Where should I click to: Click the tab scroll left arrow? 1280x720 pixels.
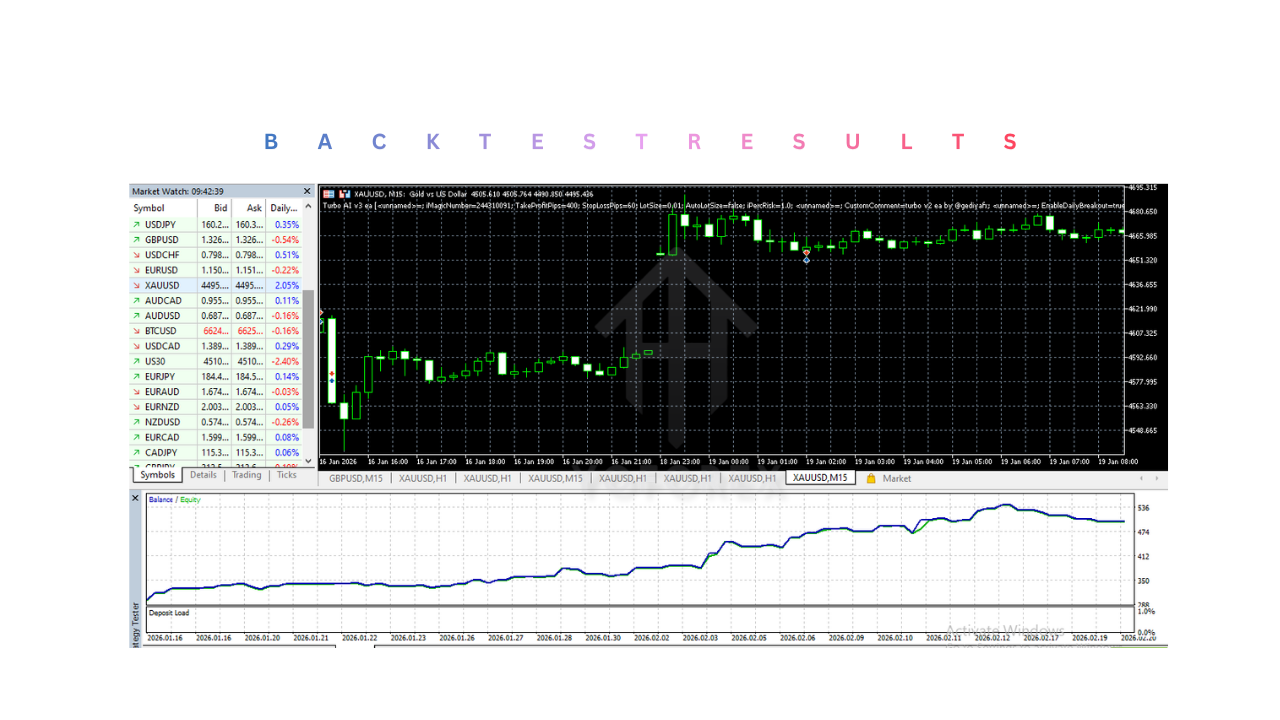point(1142,479)
